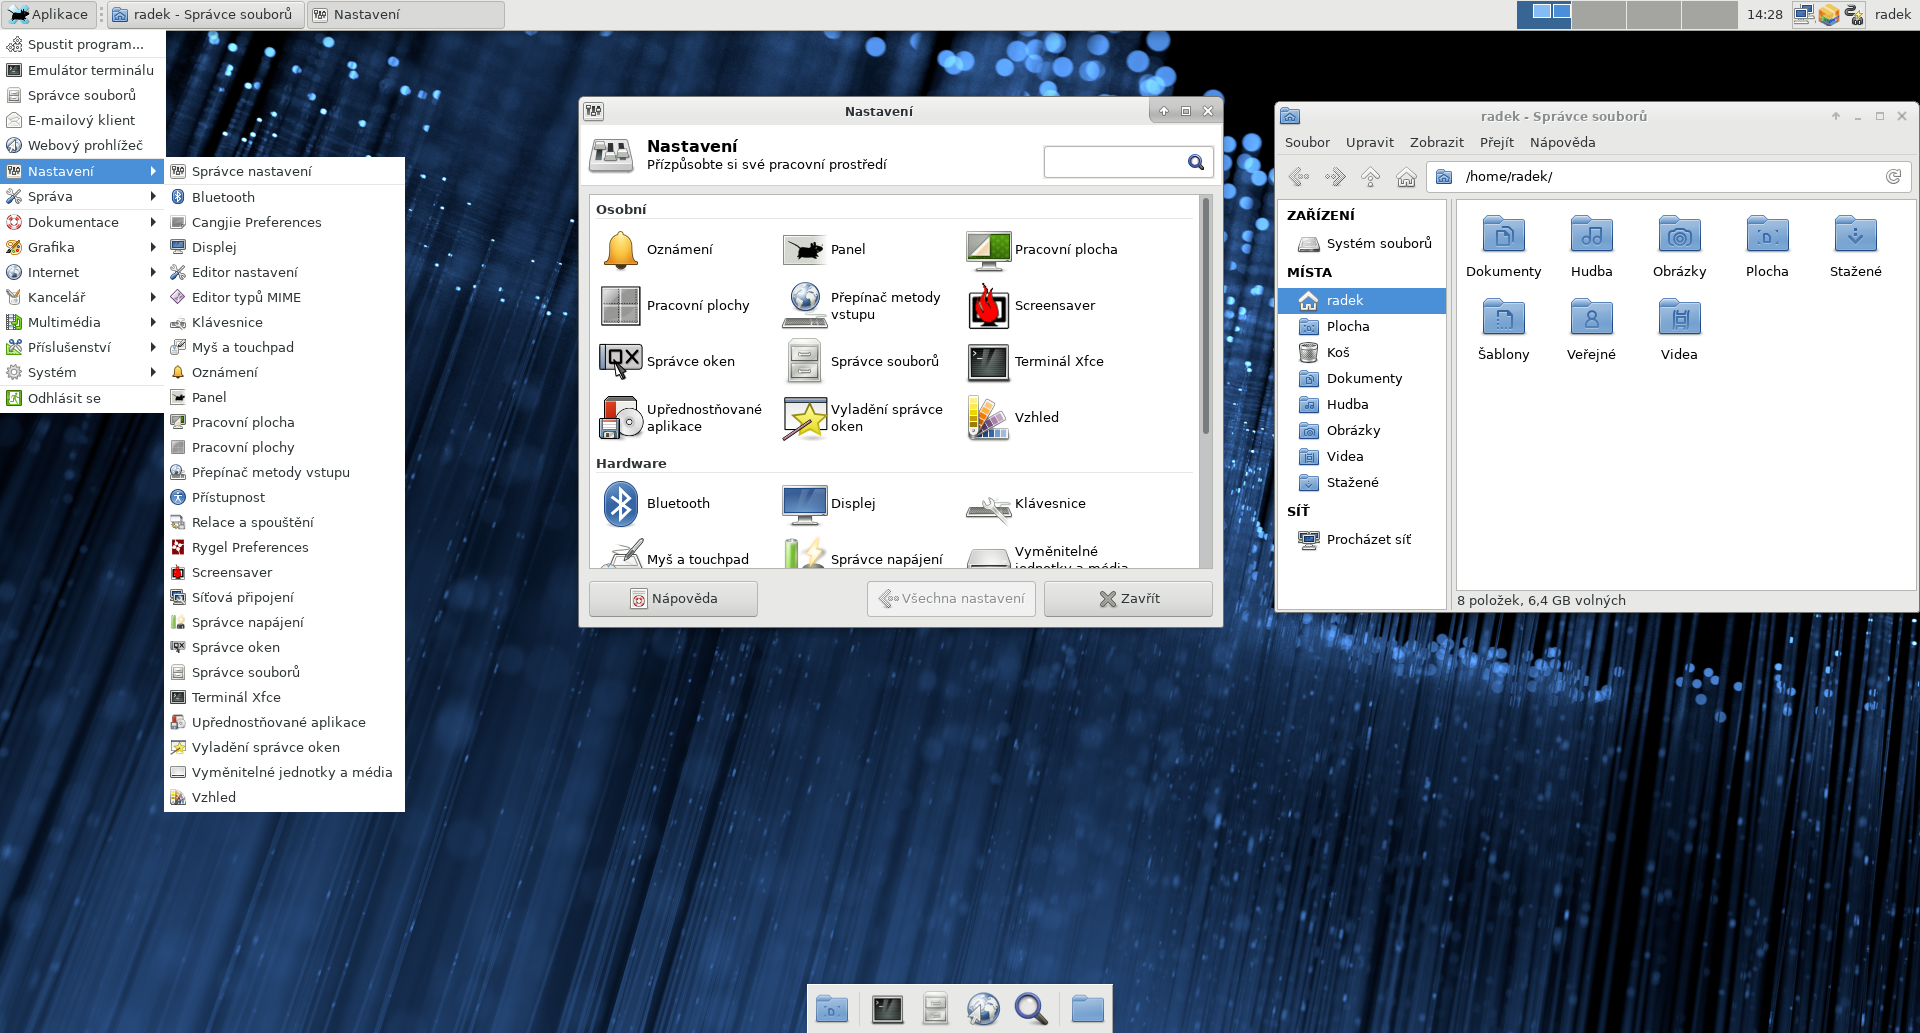
Task: Open Vzhled appearance settings in Settings window
Action: [988, 418]
